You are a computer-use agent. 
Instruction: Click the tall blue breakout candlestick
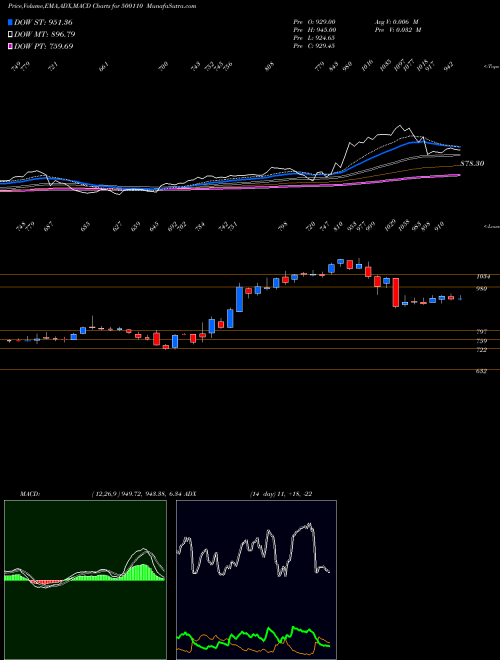point(239,299)
